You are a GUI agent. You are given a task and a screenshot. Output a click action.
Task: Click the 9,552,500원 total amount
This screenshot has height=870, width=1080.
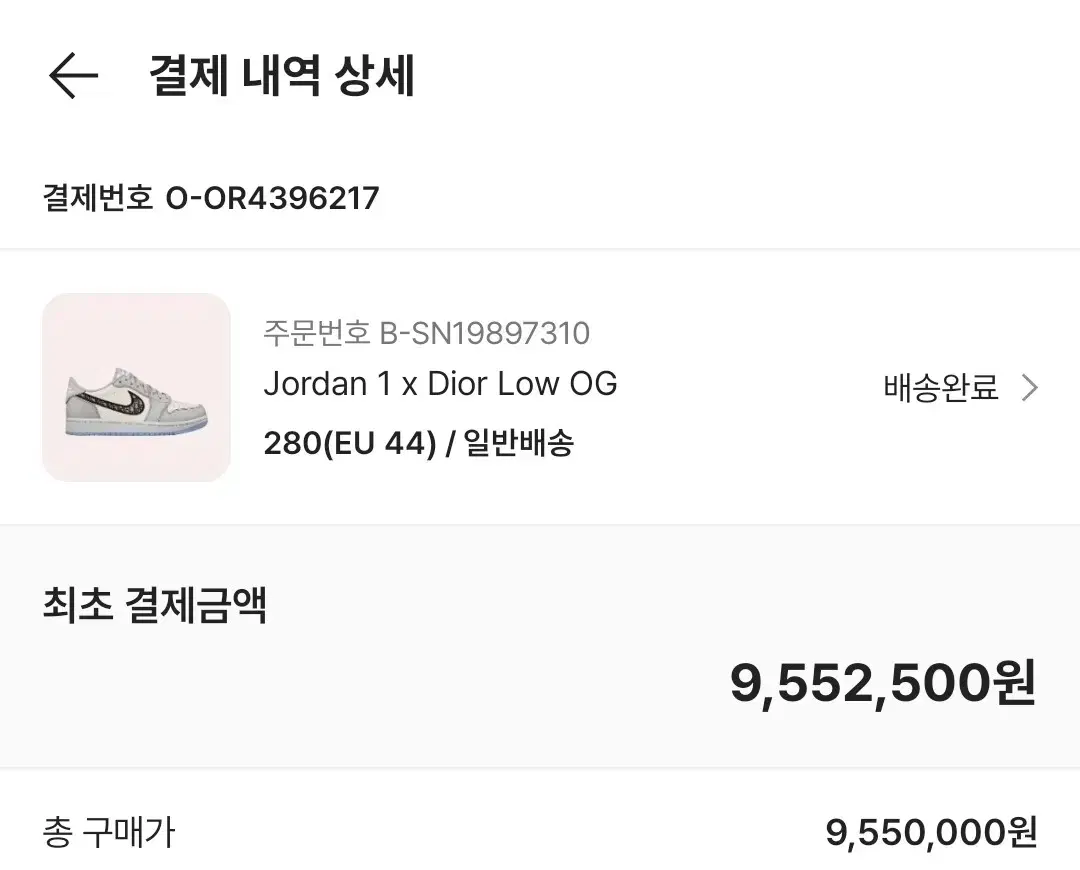[x=882, y=684]
